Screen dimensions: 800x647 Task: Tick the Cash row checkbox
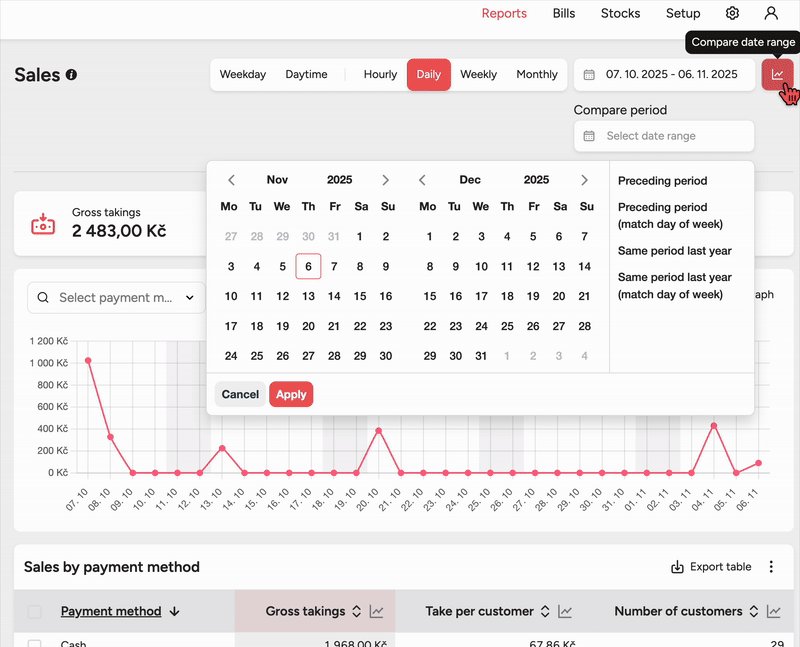[35, 644]
